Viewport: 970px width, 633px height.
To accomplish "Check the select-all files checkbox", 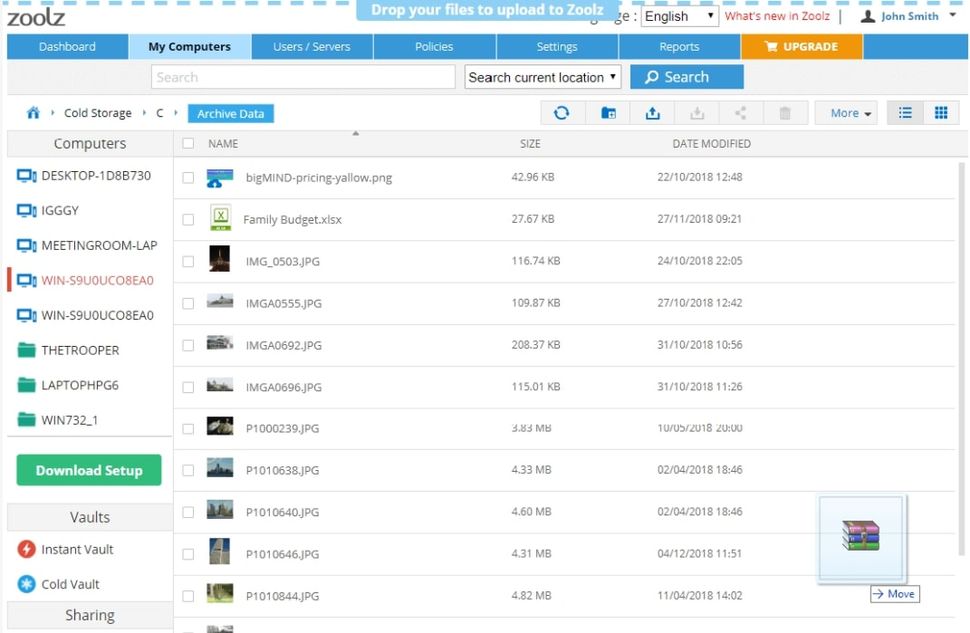I will (x=188, y=143).
